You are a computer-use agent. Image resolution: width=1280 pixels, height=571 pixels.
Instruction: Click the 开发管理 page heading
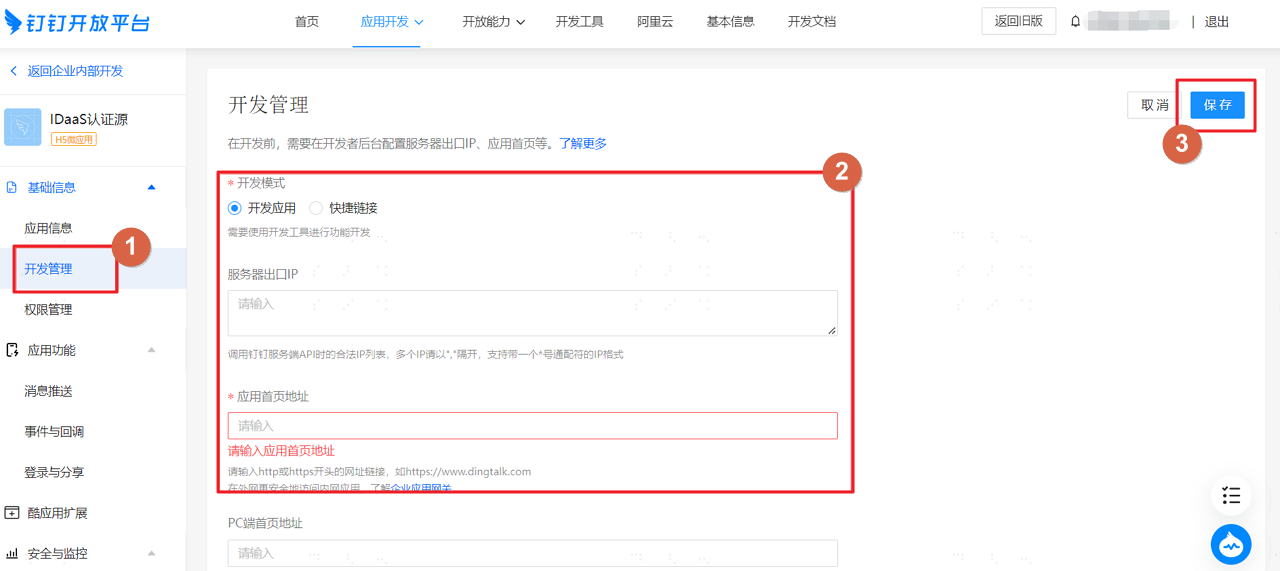tap(268, 105)
